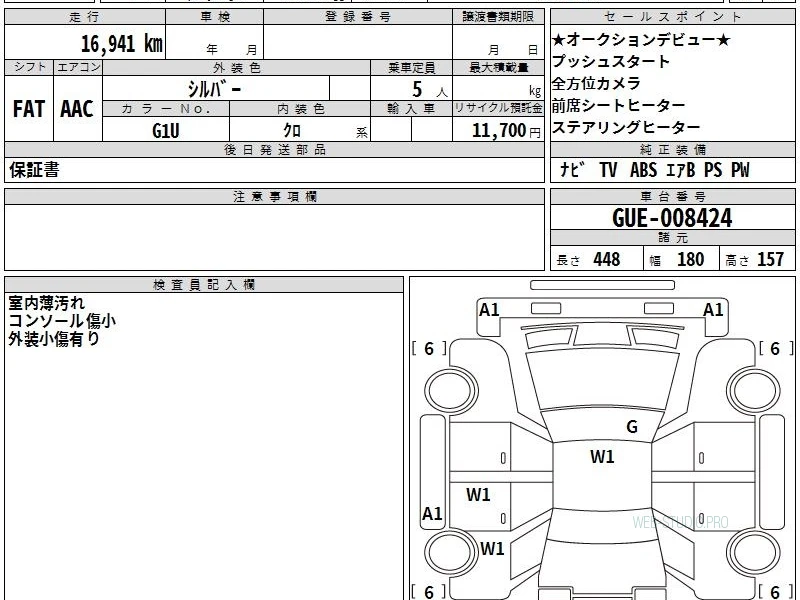
Task: Select the 登録番号 header
Action: [x=358, y=17]
